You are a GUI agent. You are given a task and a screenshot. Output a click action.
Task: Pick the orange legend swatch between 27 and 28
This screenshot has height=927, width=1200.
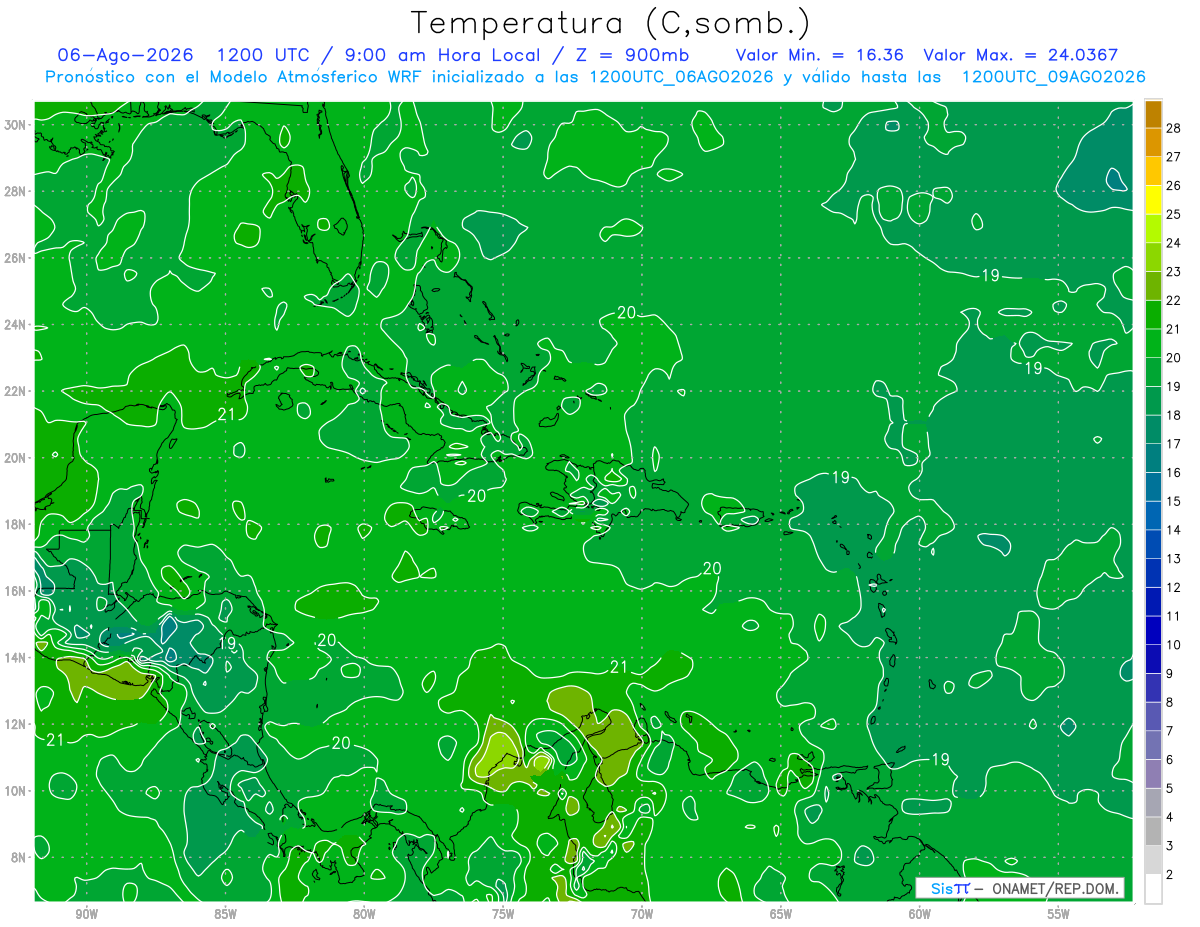tap(1153, 142)
